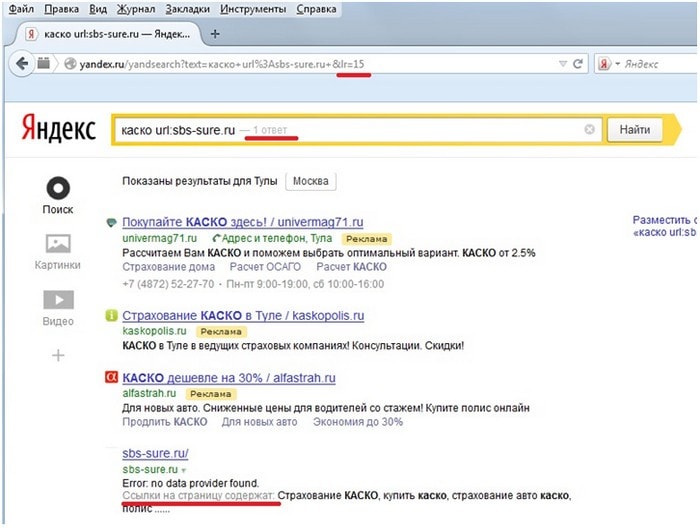Open the Вид menu
The width and height of the screenshot is (700, 530).
[98, 9]
